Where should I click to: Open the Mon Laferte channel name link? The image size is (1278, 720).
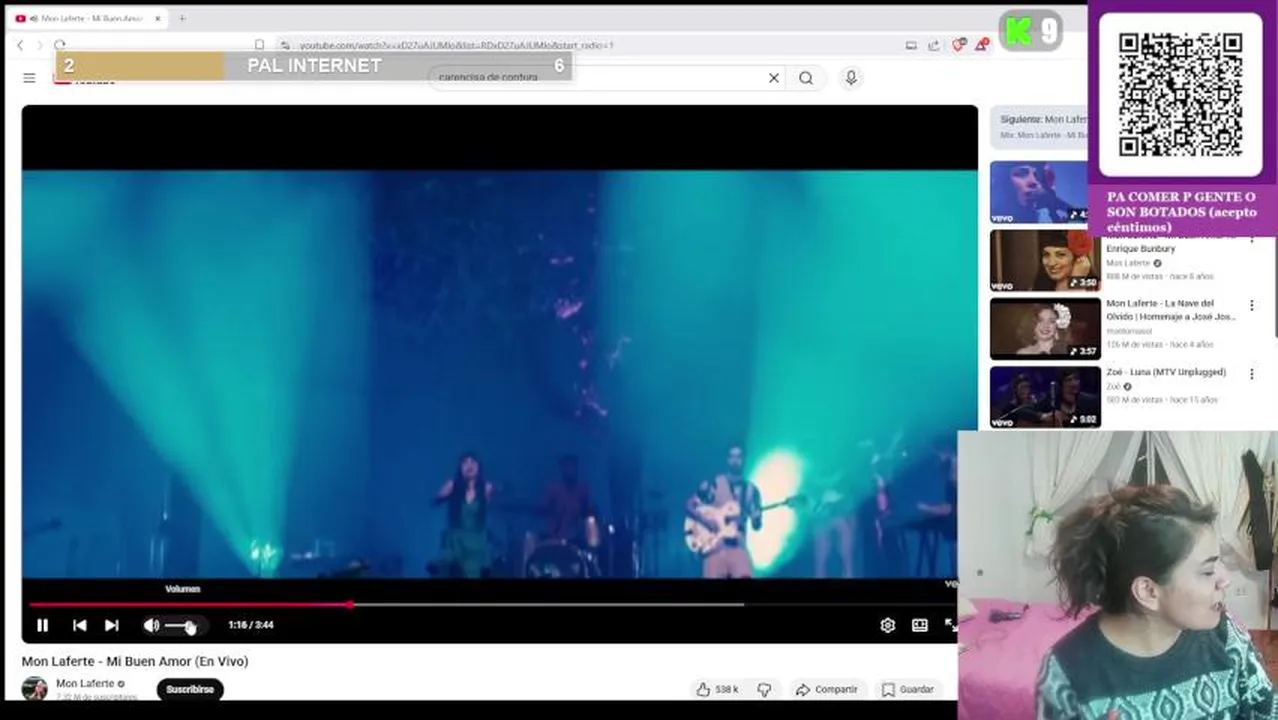coord(85,683)
